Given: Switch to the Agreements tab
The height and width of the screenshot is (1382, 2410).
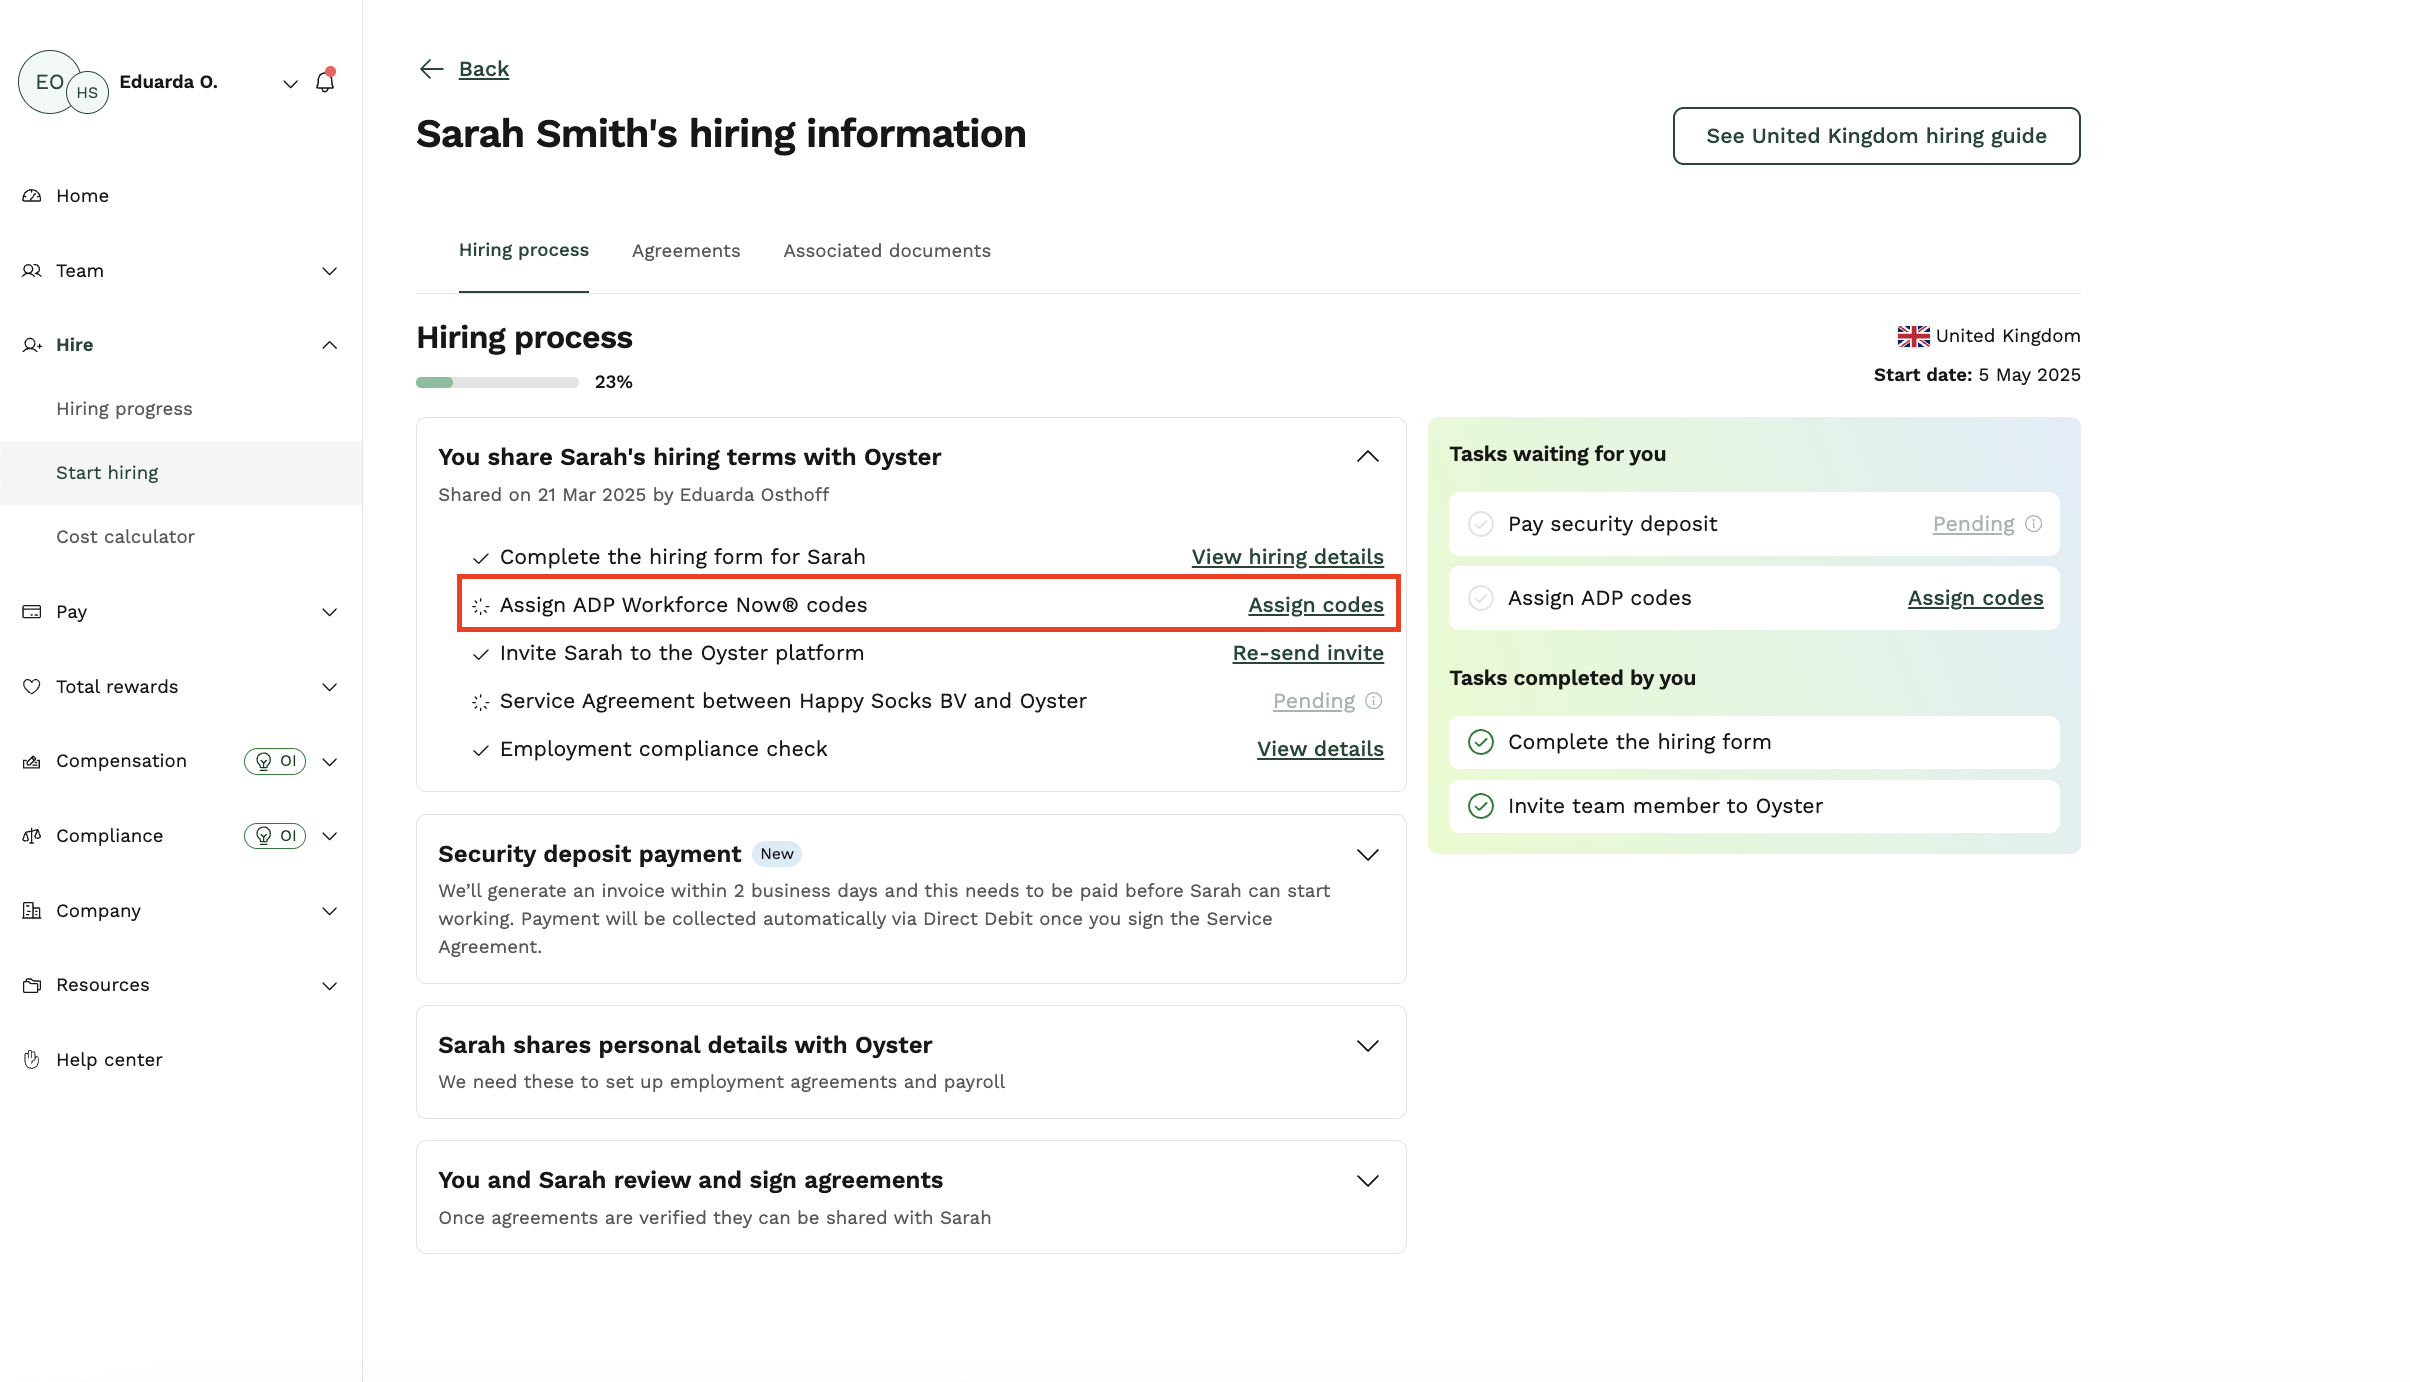Looking at the screenshot, I should pyautogui.click(x=686, y=250).
